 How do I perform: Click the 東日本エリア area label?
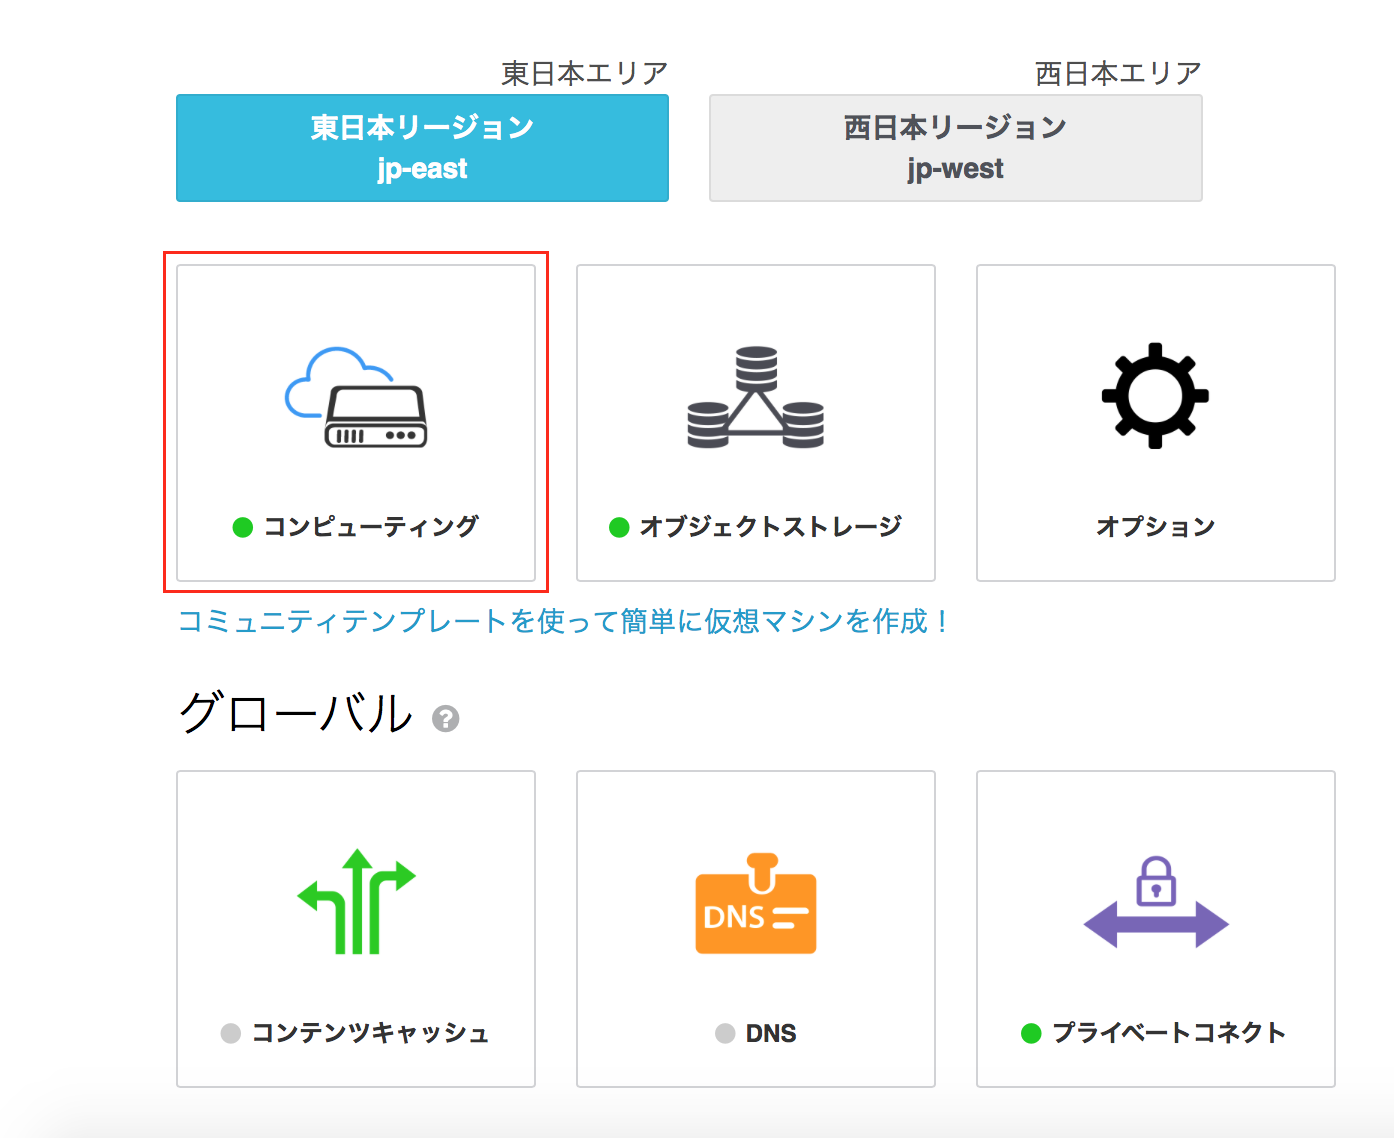pos(583,69)
